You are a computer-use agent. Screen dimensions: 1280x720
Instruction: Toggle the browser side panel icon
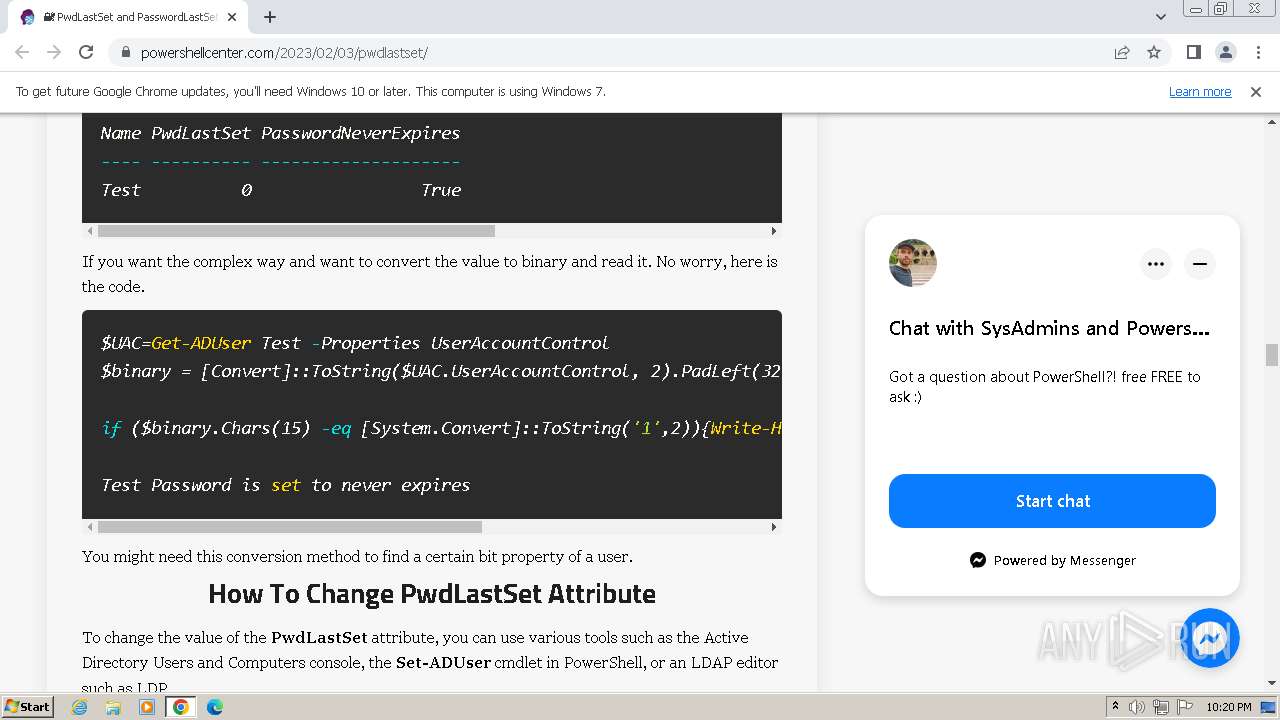tap(1193, 52)
